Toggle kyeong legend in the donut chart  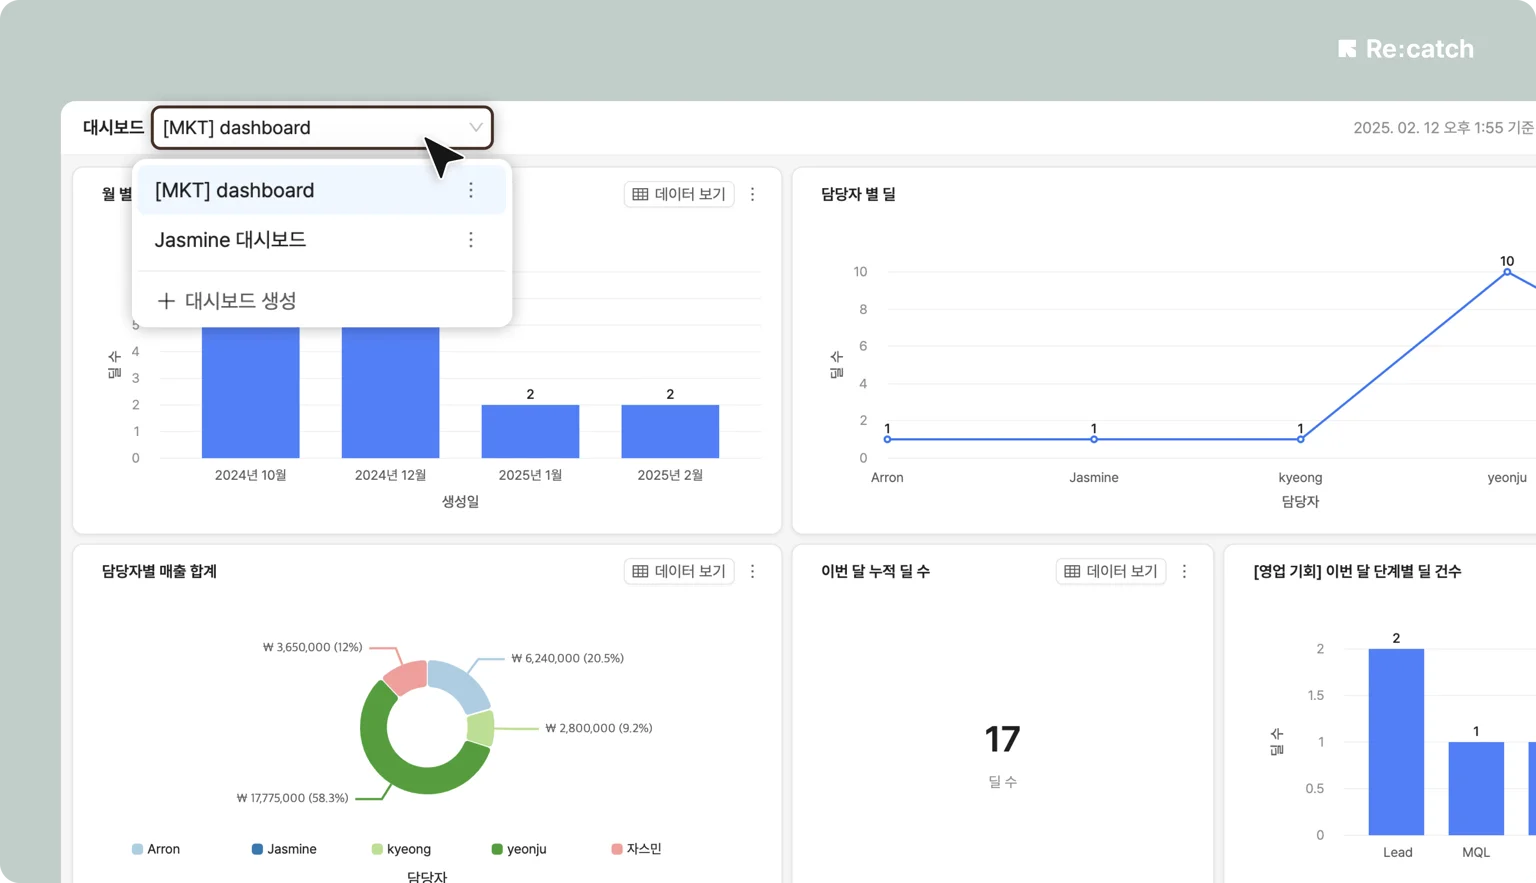click(401, 849)
